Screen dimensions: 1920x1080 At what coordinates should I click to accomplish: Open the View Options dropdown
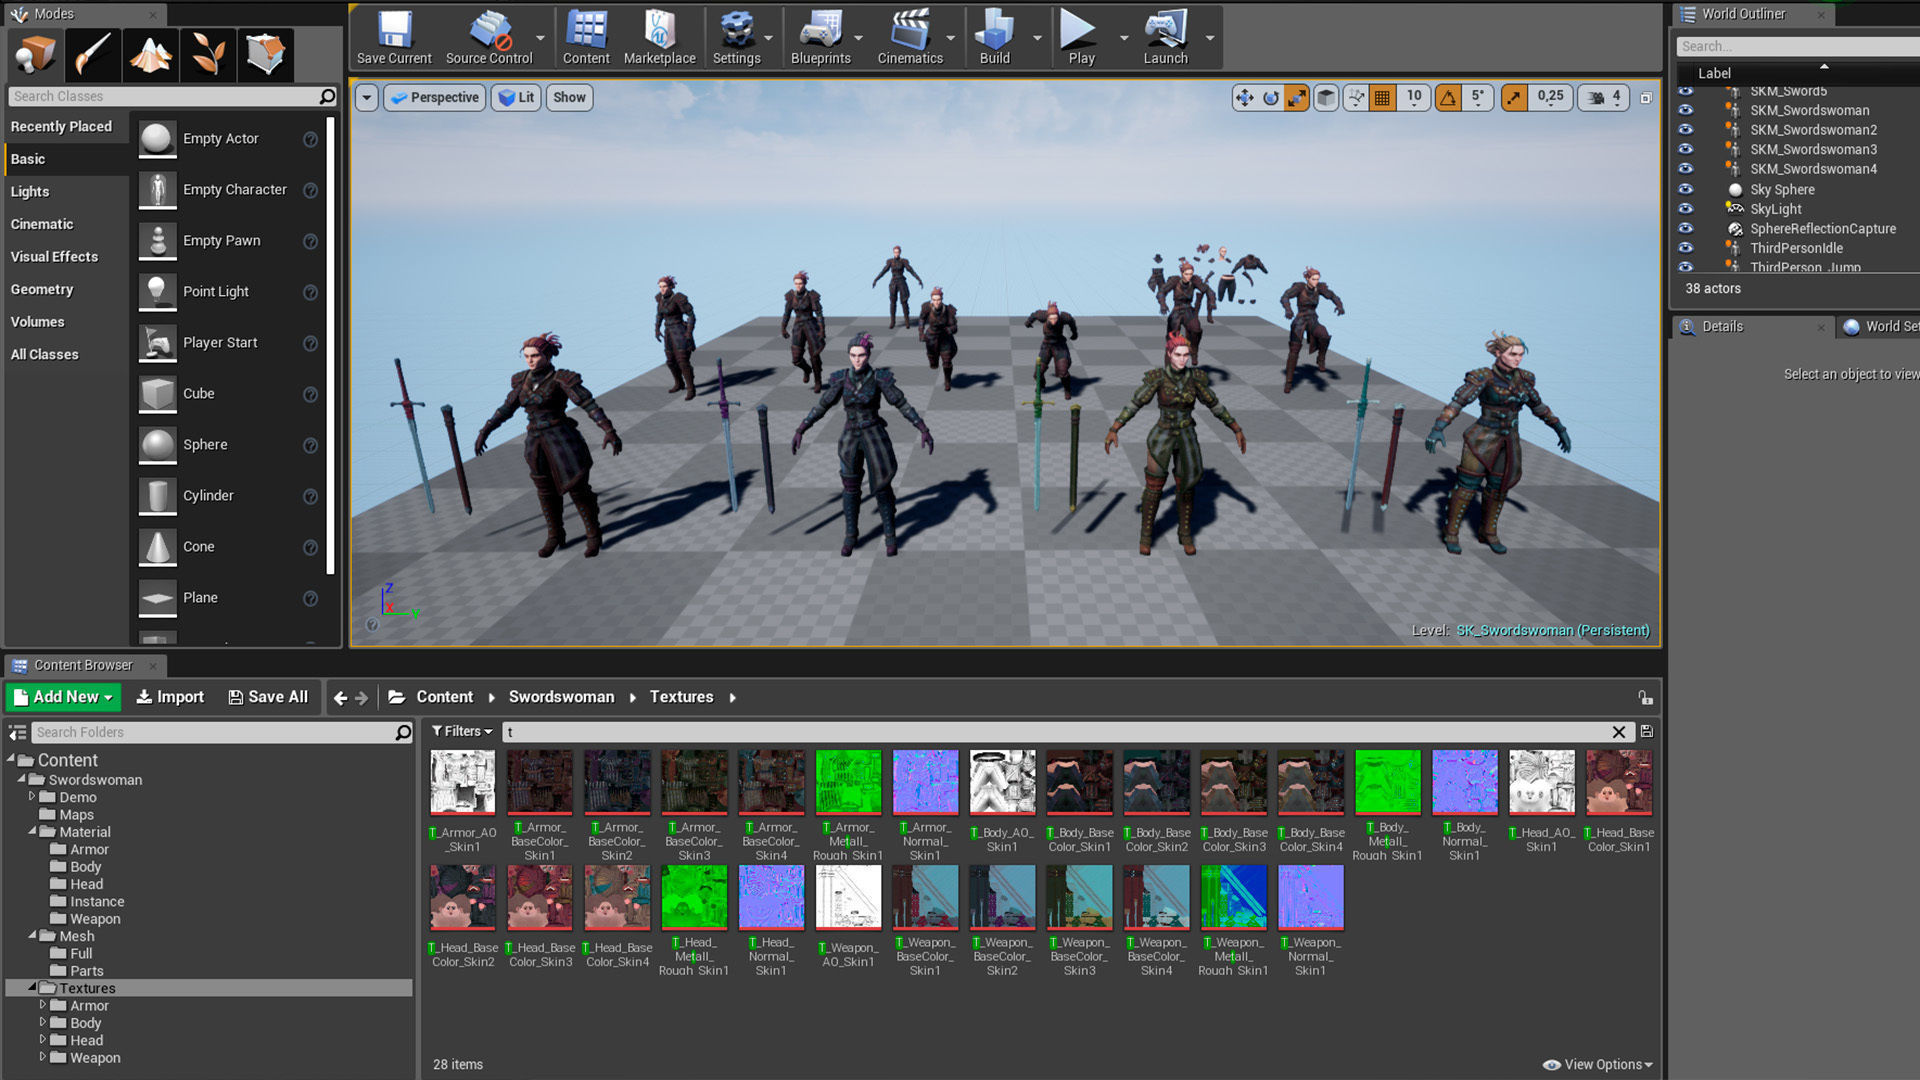pyautogui.click(x=1598, y=1064)
